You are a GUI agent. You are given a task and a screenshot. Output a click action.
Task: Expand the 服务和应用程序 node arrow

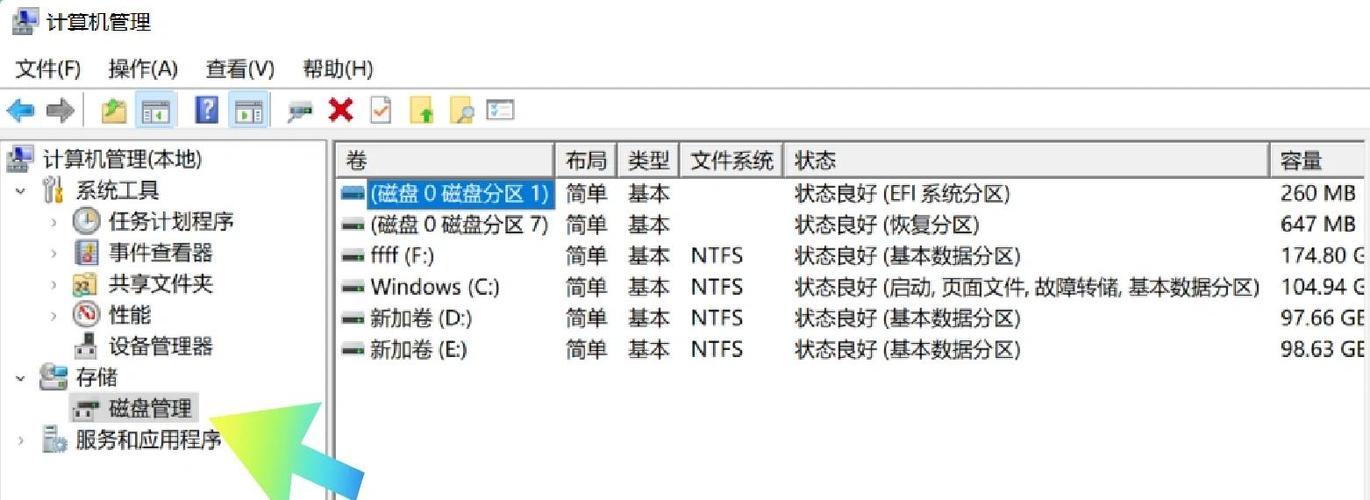click(20, 440)
